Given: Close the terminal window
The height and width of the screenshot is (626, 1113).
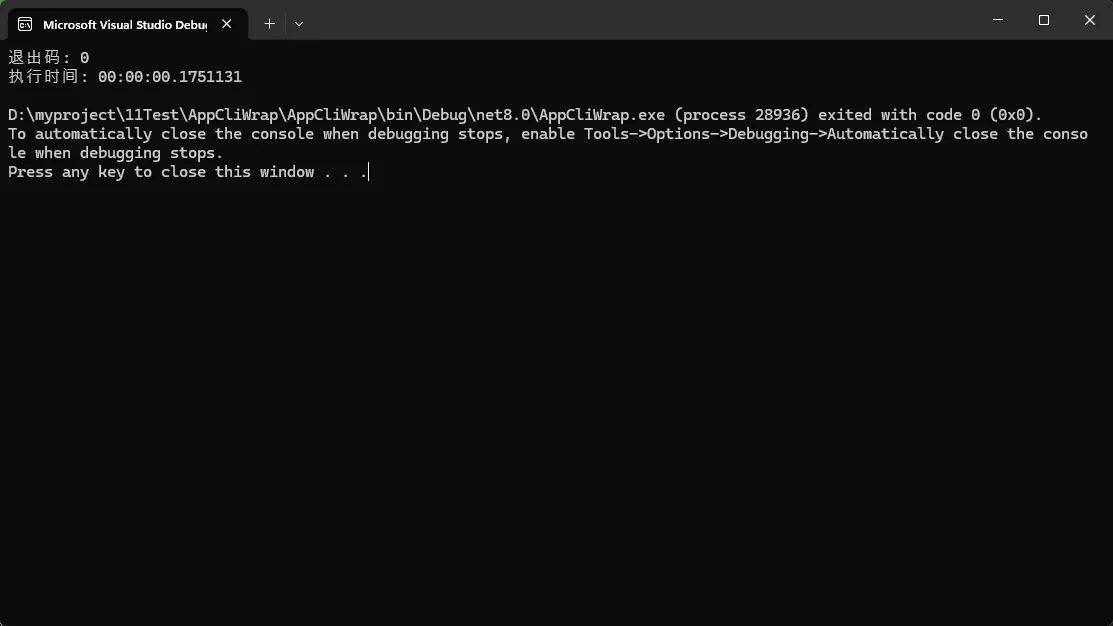Looking at the screenshot, I should click(1090, 20).
